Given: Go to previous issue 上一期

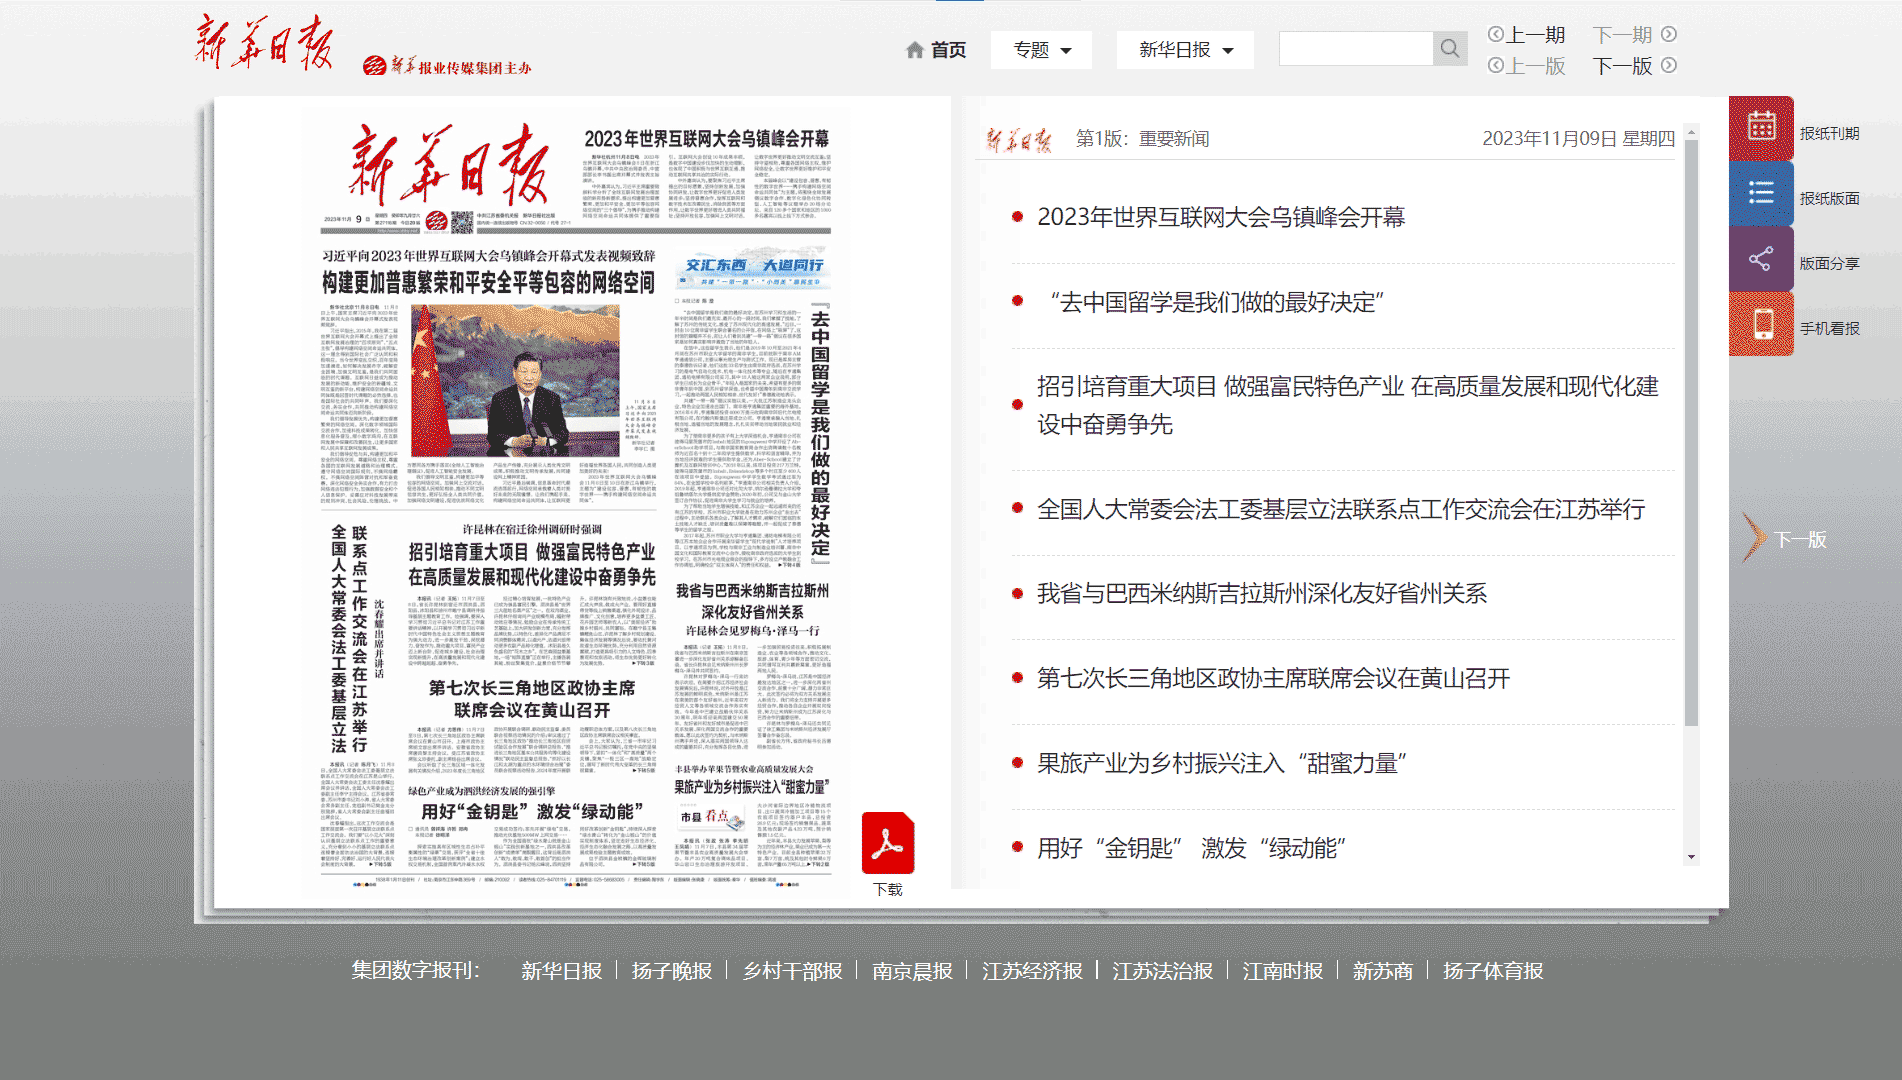Looking at the screenshot, I should click(1535, 35).
